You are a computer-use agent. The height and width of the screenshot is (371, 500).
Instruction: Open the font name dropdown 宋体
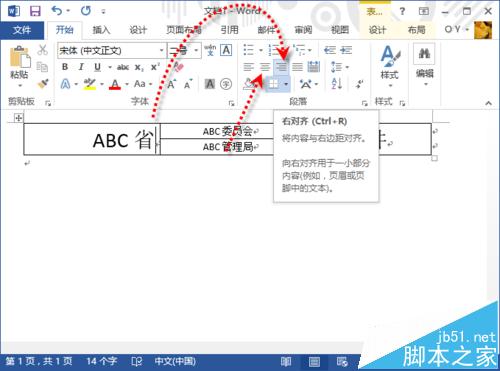pos(111,51)
